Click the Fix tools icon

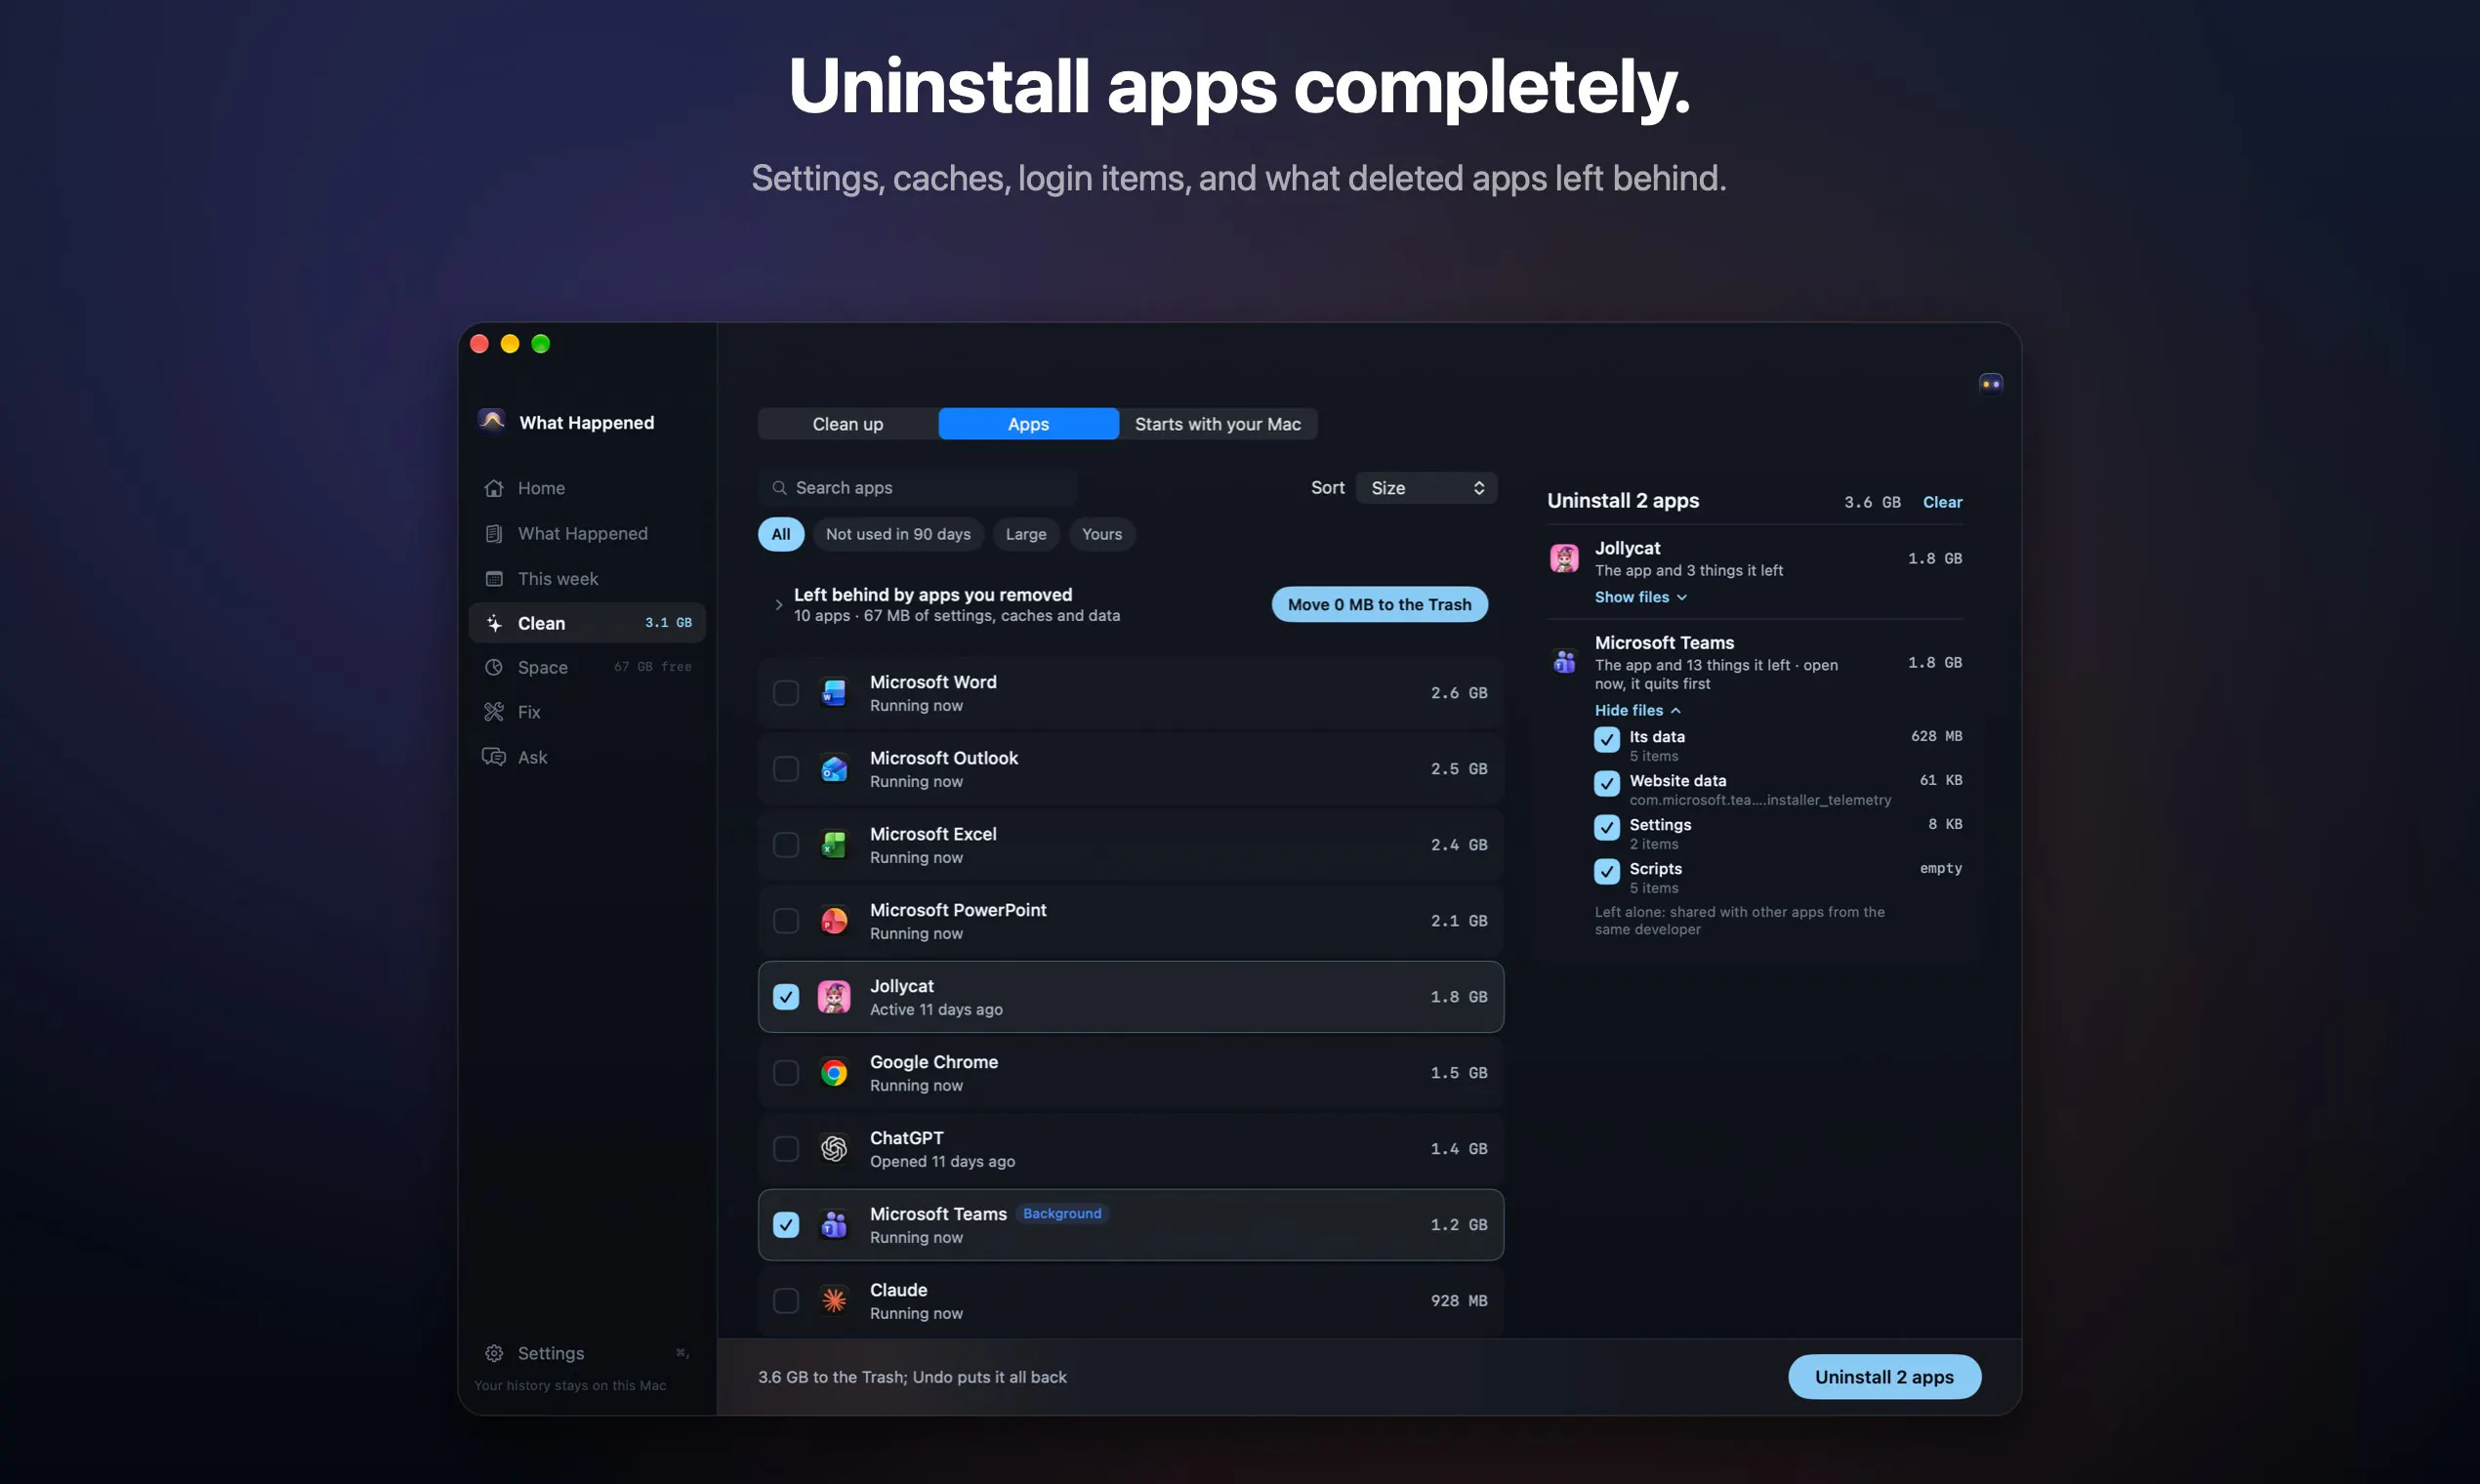tap(493, 712)
